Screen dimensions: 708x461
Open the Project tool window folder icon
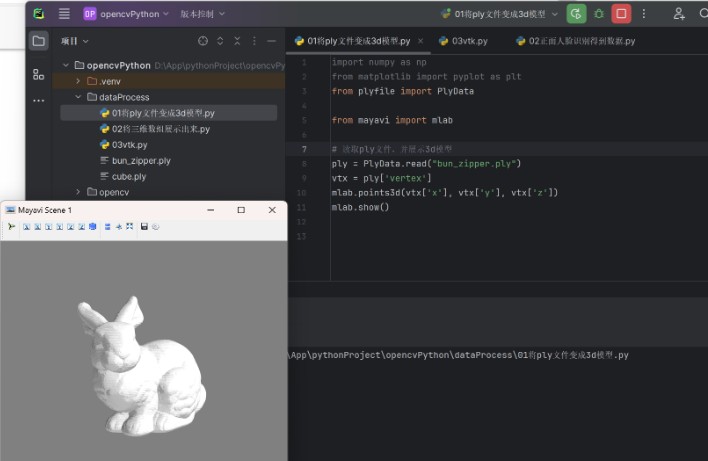click(38, 41)
